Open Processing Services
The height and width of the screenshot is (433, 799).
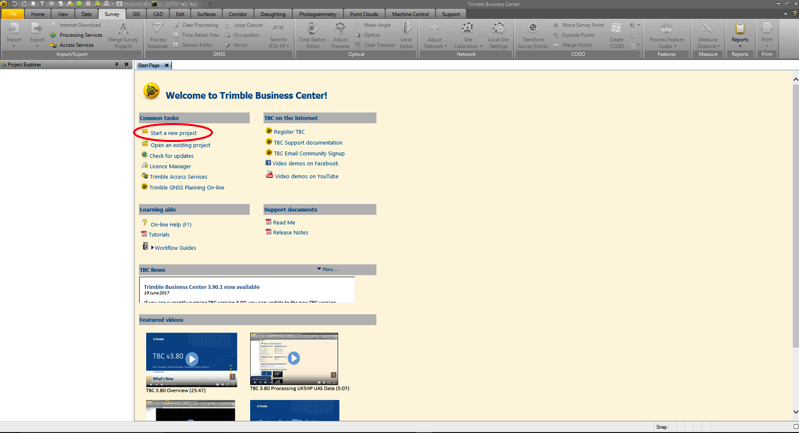pyautogui.click(x=76, y=35)
